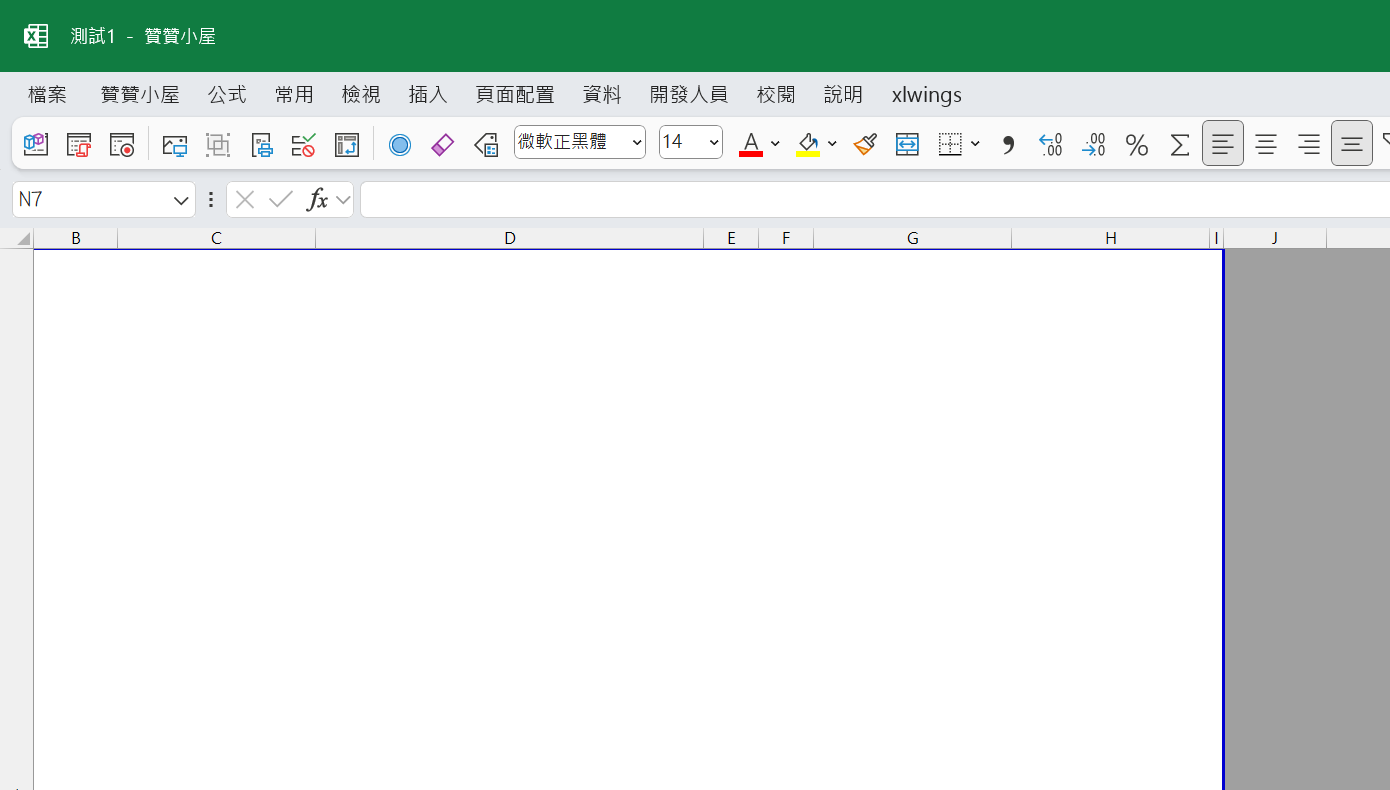The image size is (1390, 790).
Task: Click the fx insert function button
Action: (317, 200)
